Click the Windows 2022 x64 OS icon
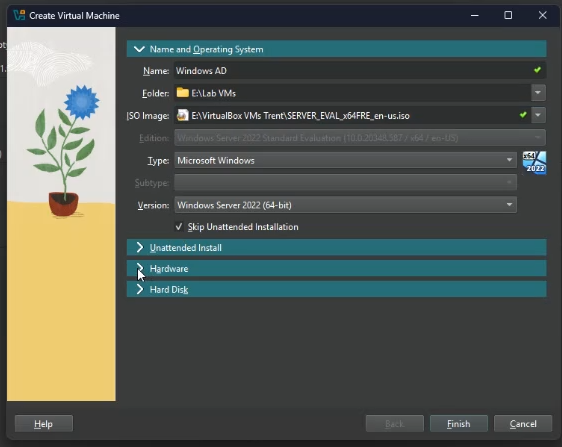Image resolution: width=562 pixels, height=447 pixels. point(534,163)
